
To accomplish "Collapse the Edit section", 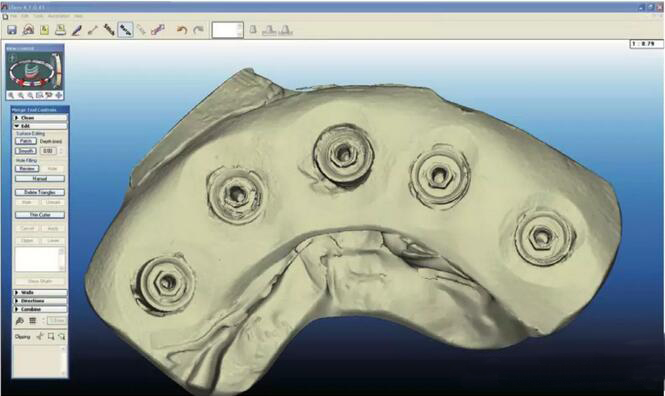I will pos(40,126).
